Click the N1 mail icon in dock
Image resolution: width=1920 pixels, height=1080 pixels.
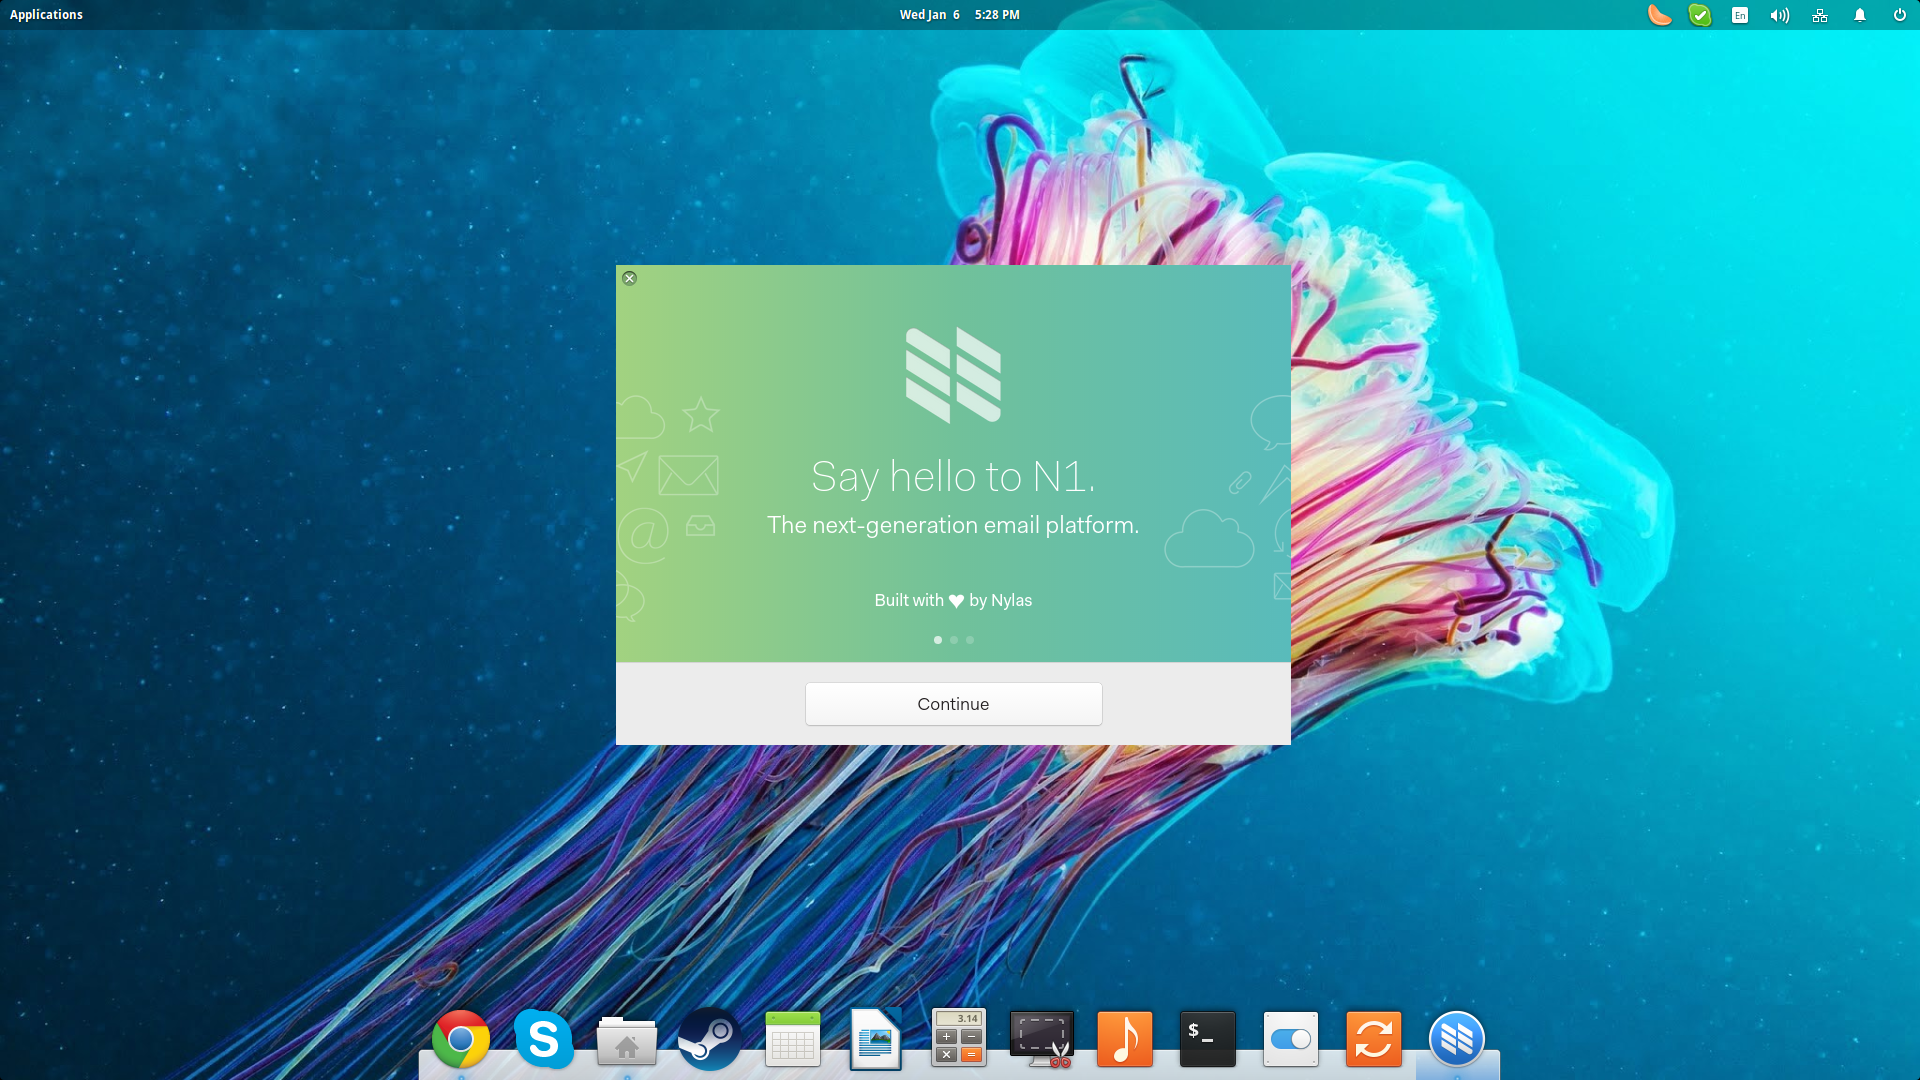coord(1456,1040)
